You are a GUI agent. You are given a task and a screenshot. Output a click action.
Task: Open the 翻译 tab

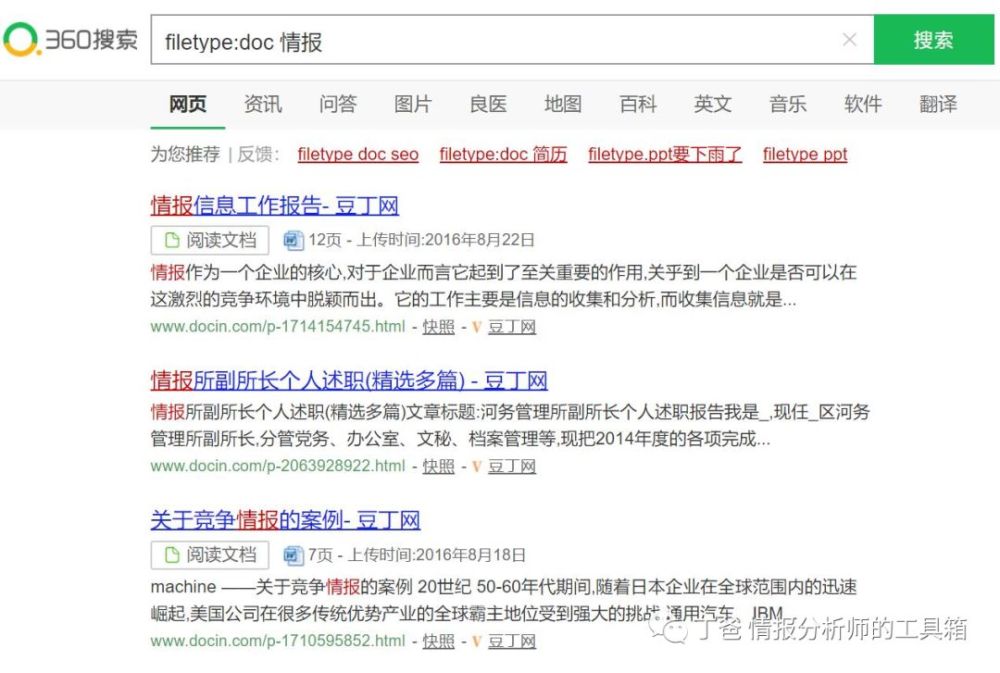[938, 104]
